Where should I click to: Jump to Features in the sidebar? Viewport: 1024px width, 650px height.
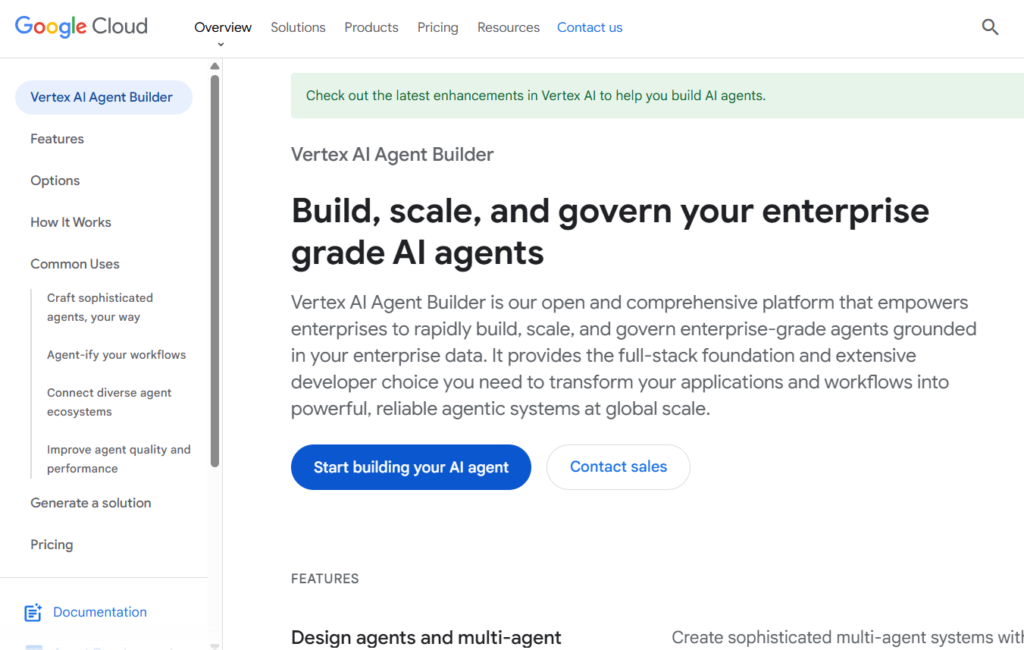[x=57, y=139]
